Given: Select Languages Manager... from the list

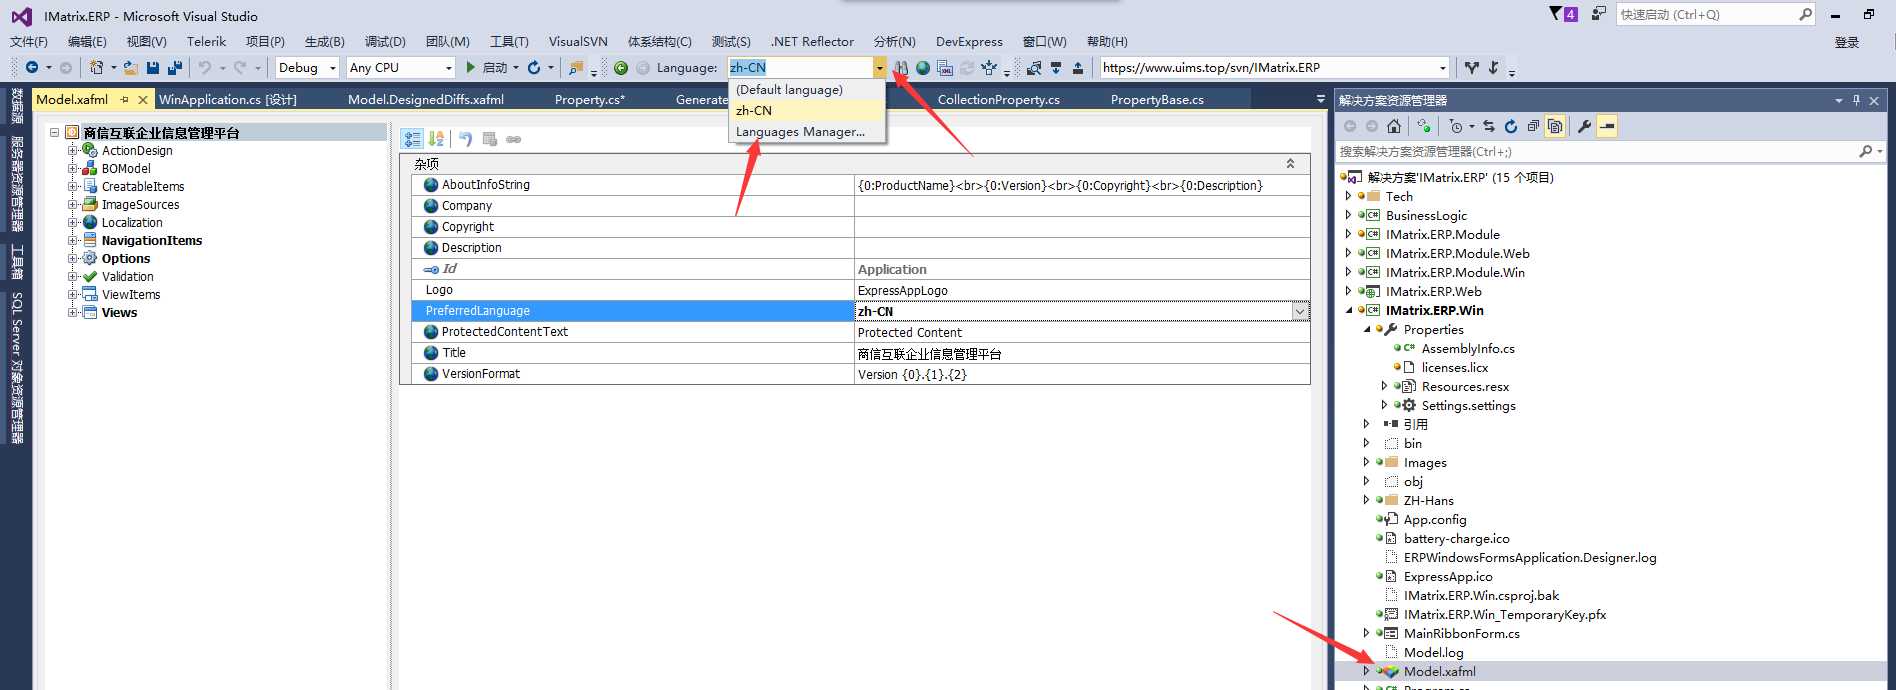Looking at the screenshot, I should [x=807, y=131].
